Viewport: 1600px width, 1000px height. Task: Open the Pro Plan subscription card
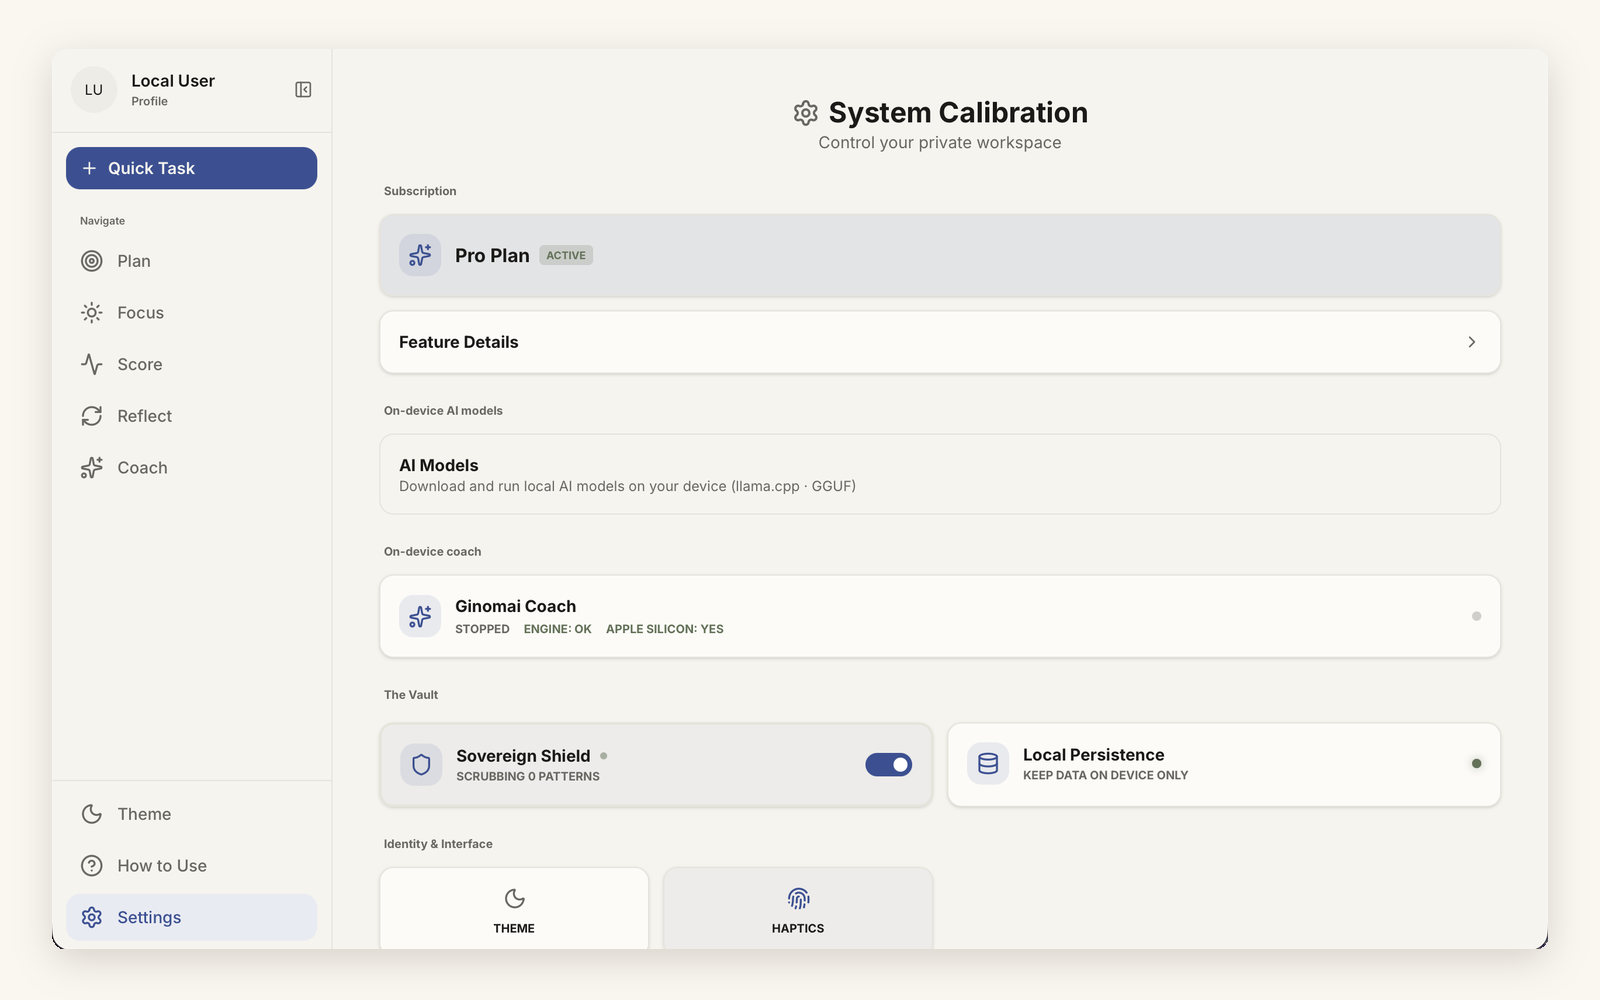(x=940, y=255)
